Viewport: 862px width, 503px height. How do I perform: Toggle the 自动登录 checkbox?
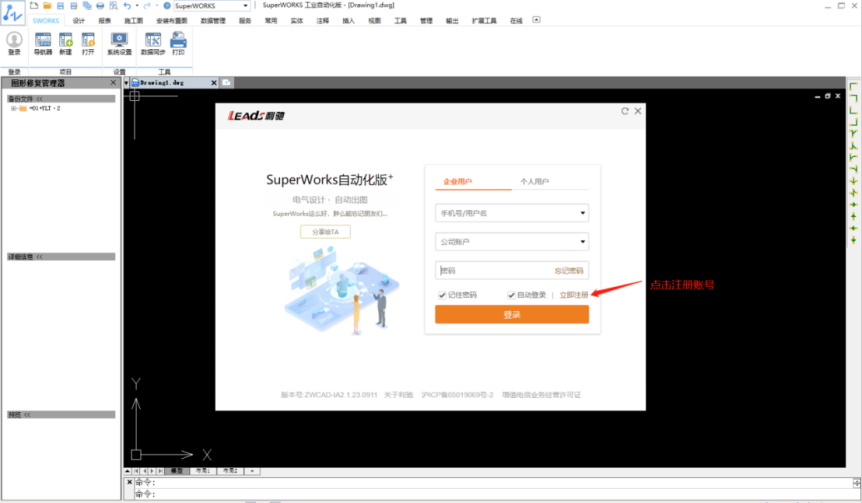tap(511, 295)
